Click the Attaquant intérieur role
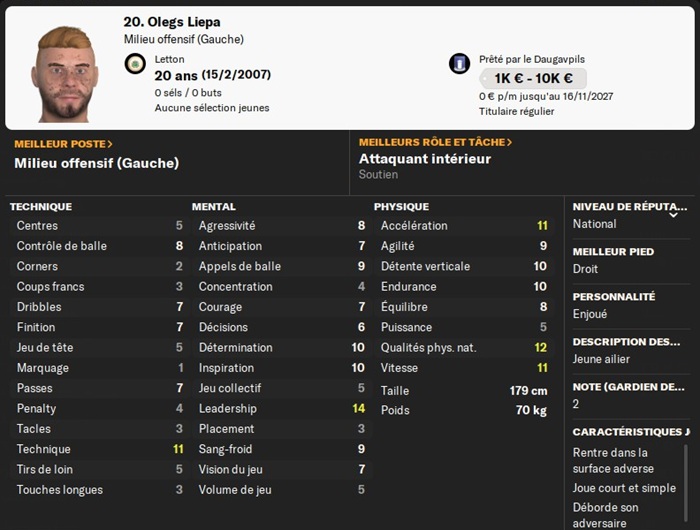Image resolution: width=700 pixels, height=530 pixels. 425,159
